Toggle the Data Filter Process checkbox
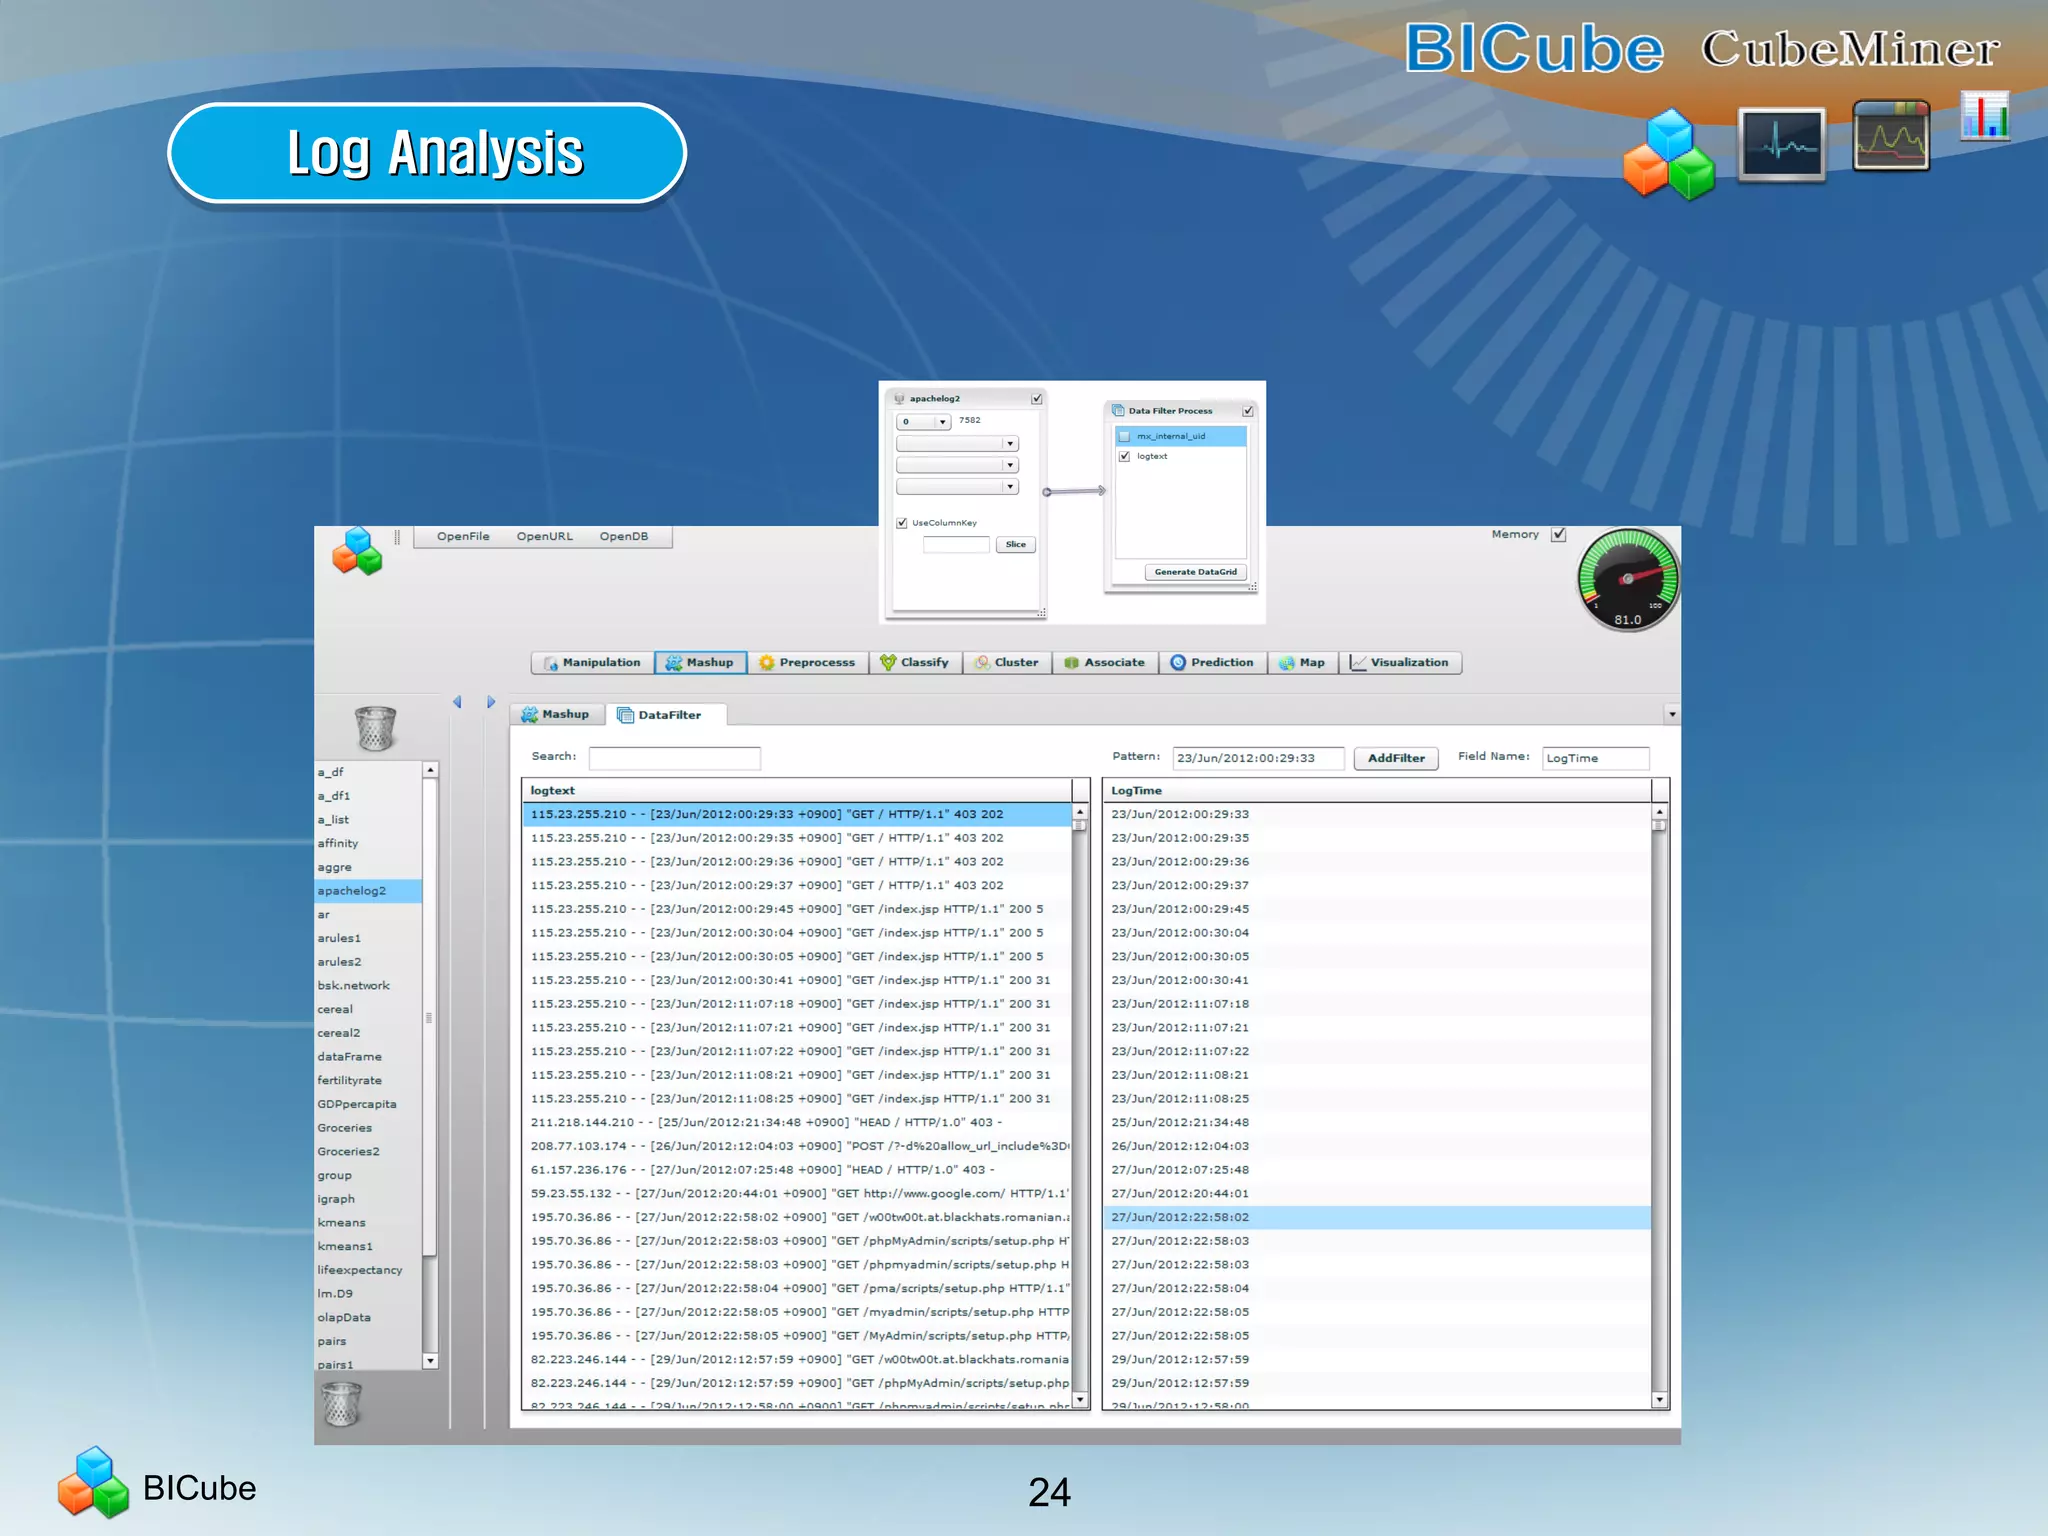The image size is (2048, 1536). pyautogui.click(x=1248, y=410)
